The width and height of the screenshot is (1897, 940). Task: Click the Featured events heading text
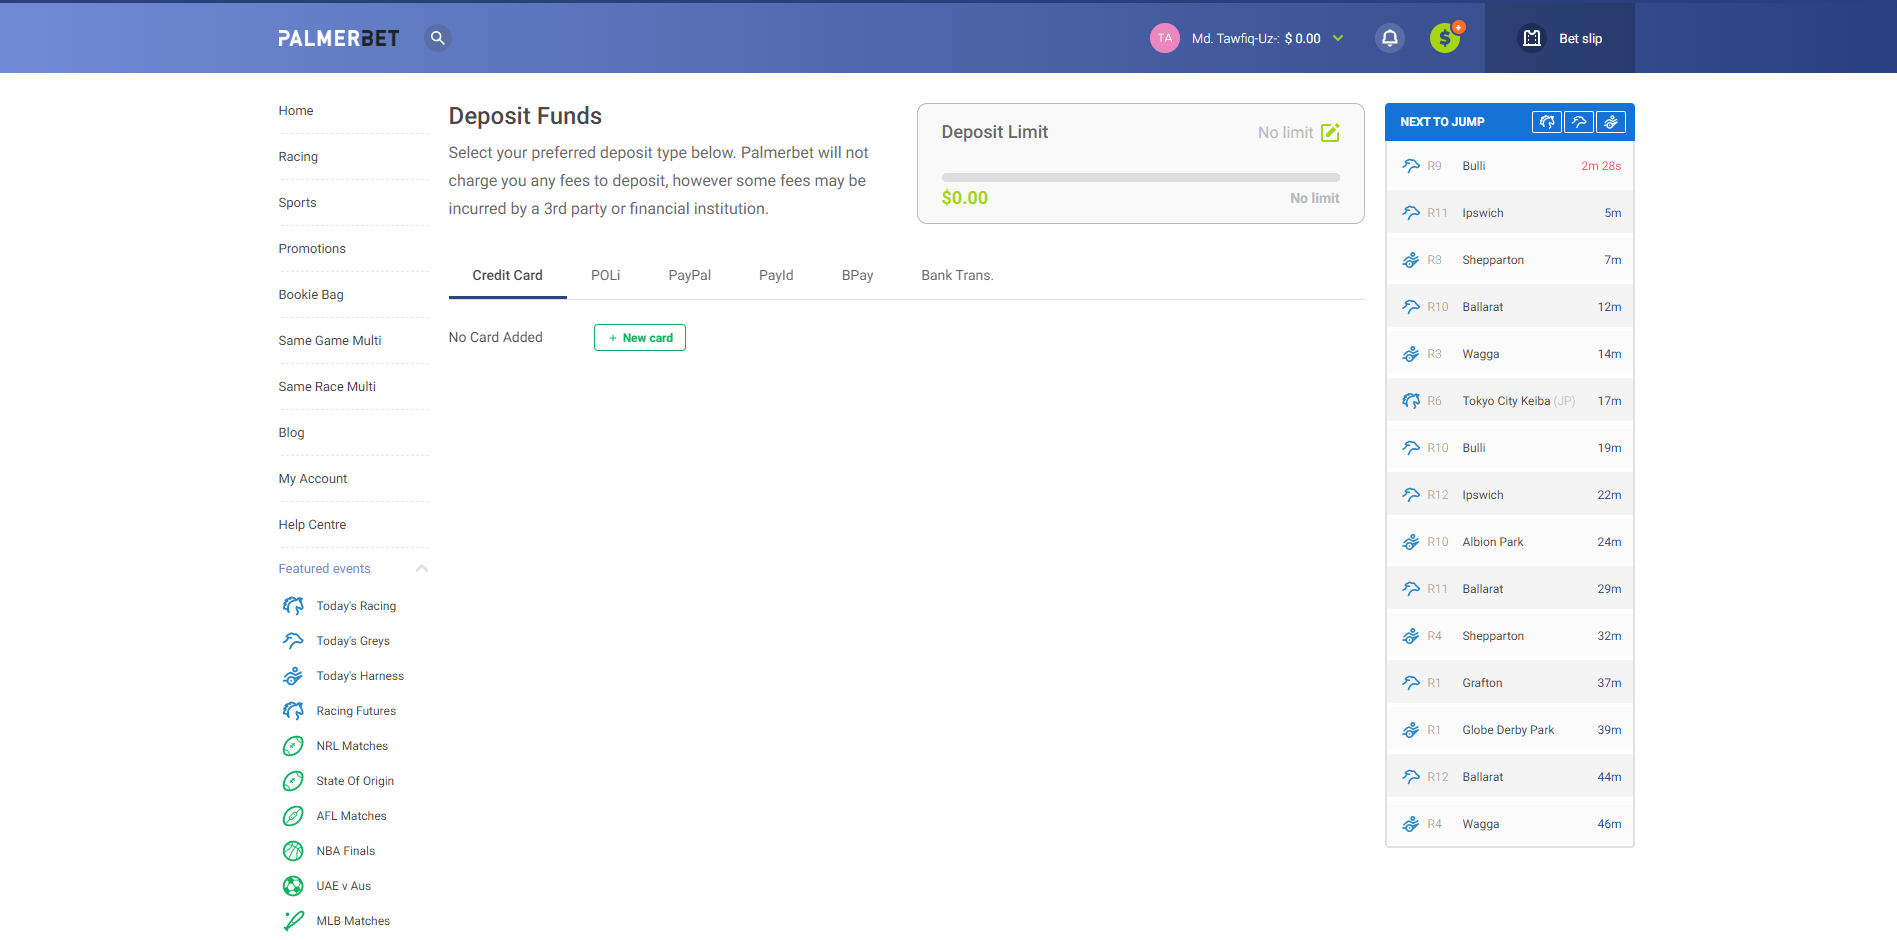pyautogui.click(x=324, y=568)
